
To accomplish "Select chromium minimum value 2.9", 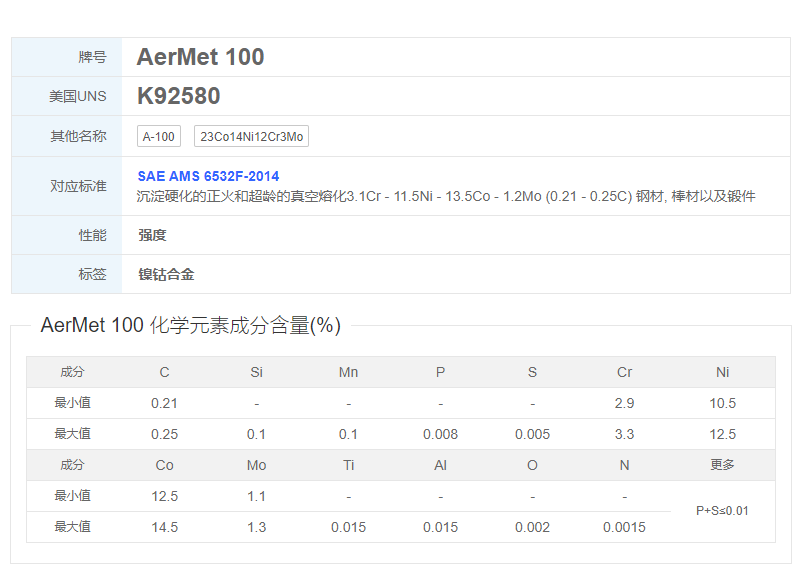I will (x=624, y=404).
